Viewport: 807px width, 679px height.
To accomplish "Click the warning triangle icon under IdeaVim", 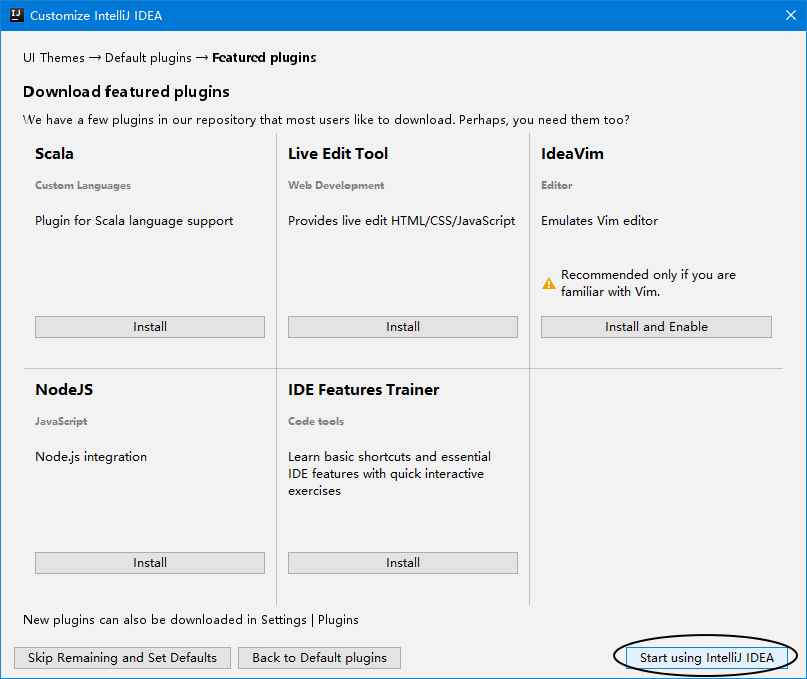I will pyautogui.click(x=548, y=283).
